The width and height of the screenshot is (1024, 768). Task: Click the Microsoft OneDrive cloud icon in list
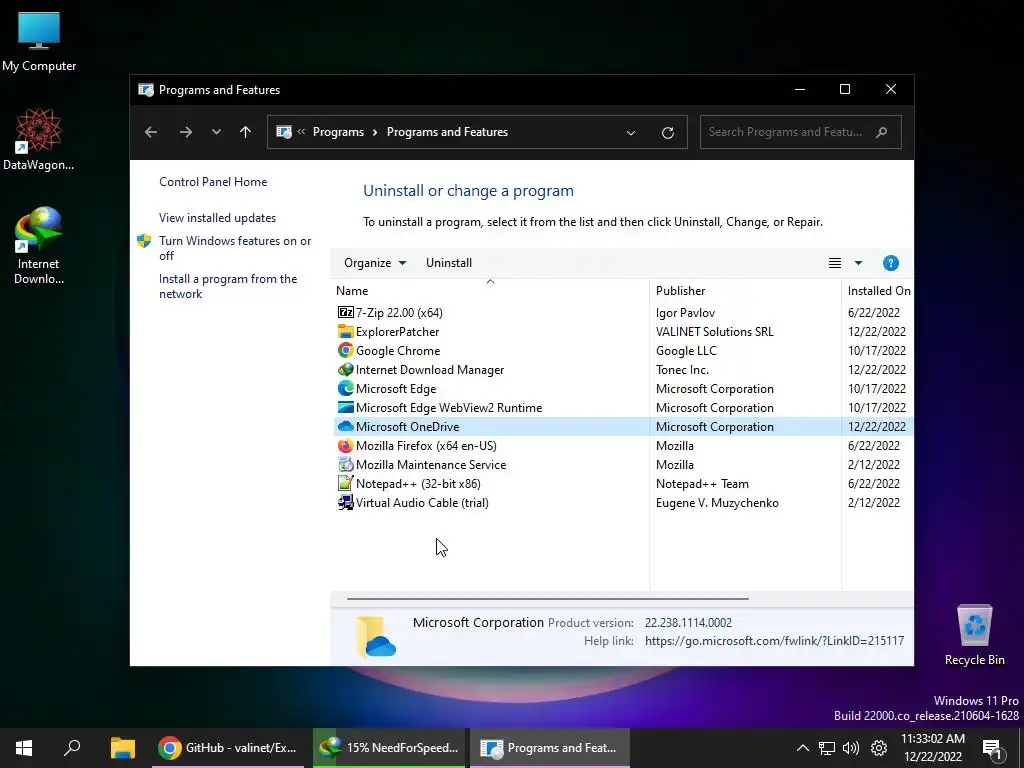345,426
